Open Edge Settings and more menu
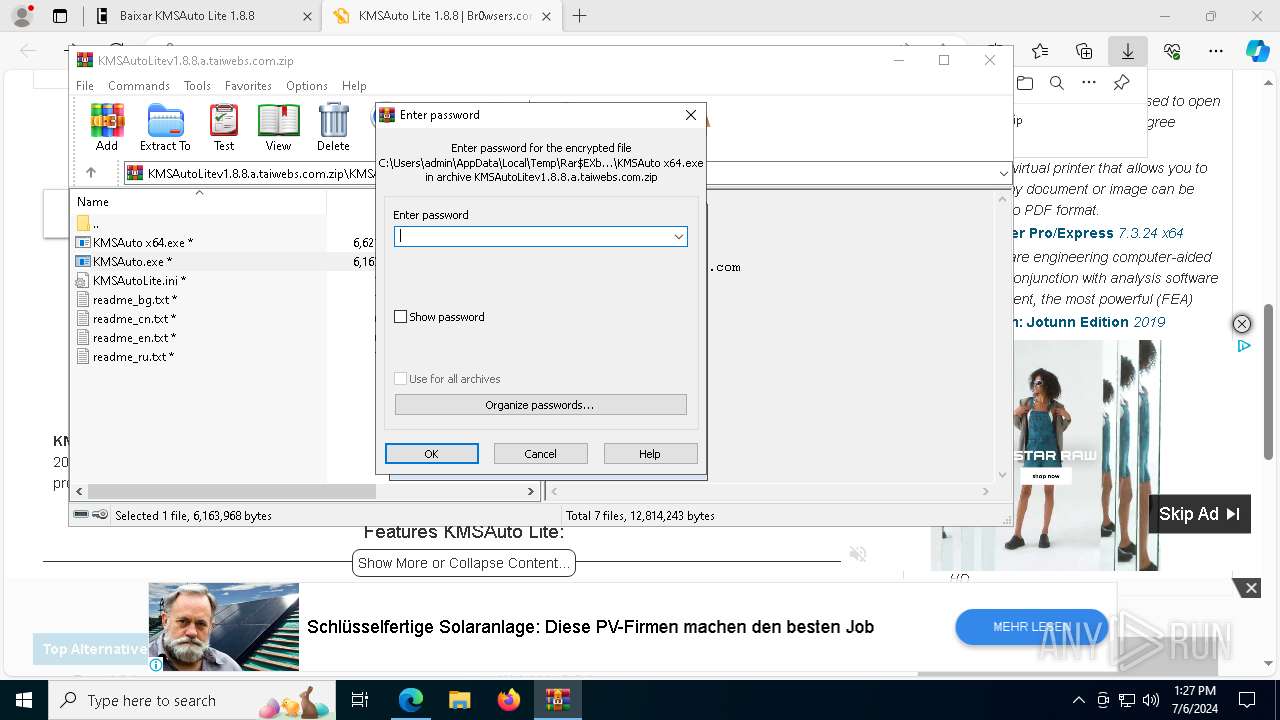 (1216, 51)
